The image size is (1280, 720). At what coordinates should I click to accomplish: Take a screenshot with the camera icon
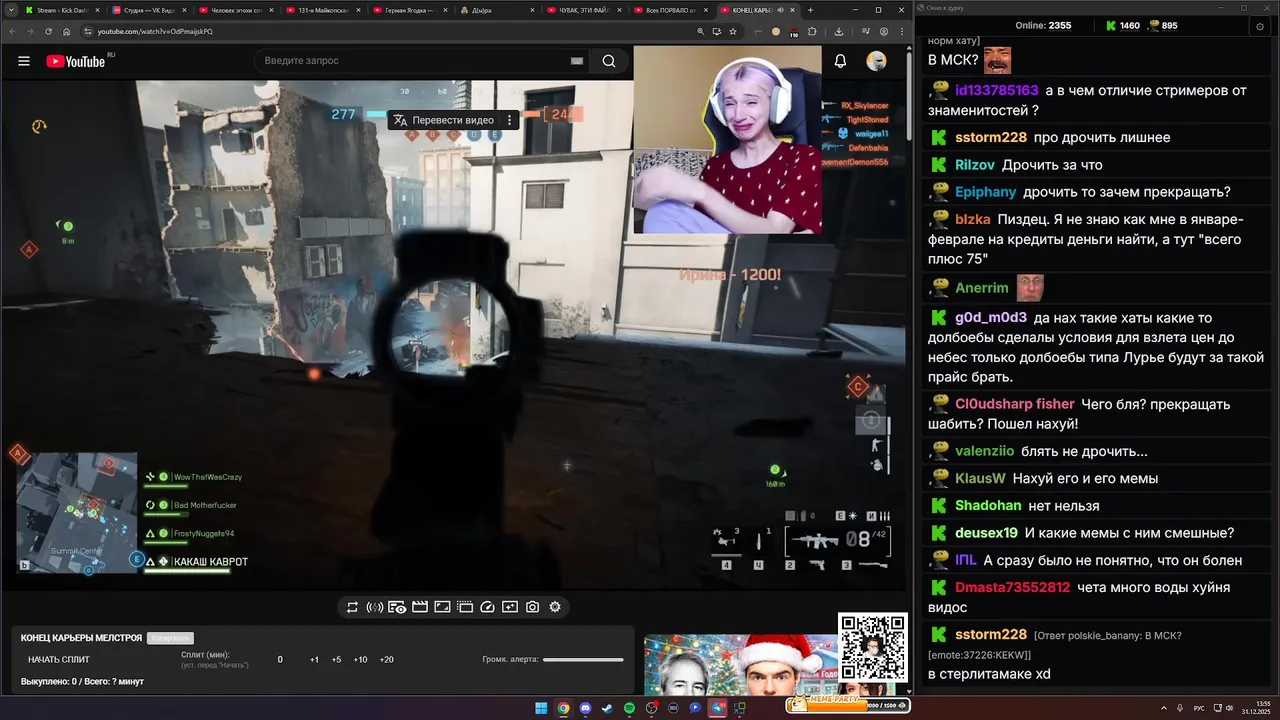coord(532,607)
